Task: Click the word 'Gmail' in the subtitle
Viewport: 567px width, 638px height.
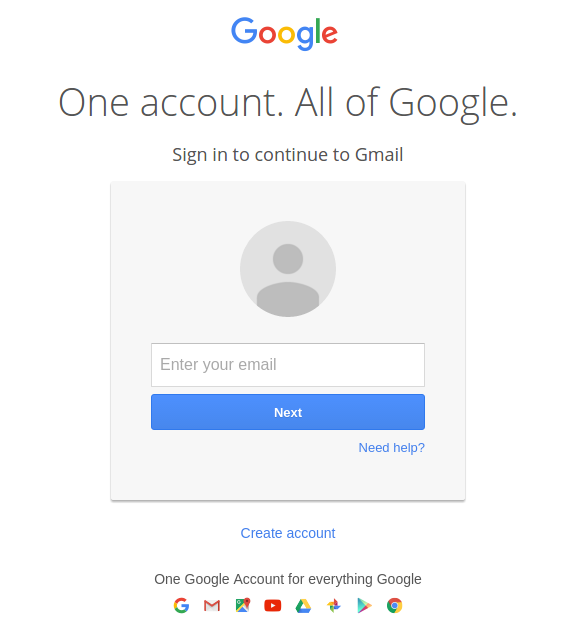Action: point(379,155)
